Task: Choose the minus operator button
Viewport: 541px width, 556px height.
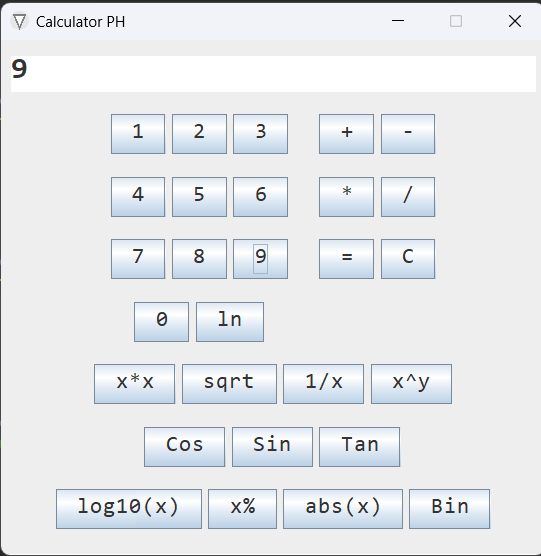Action: pyautogui.click(x=408, y=134)
